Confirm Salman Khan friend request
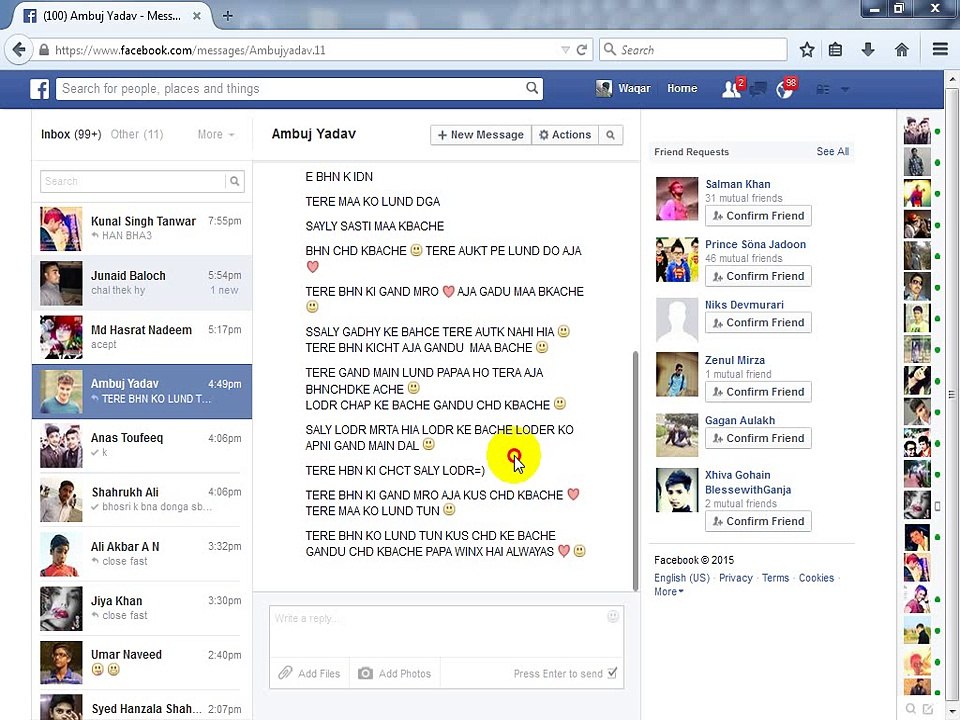Image resolution: width=960 pixels, height=720 pixels. coord(758,216)
